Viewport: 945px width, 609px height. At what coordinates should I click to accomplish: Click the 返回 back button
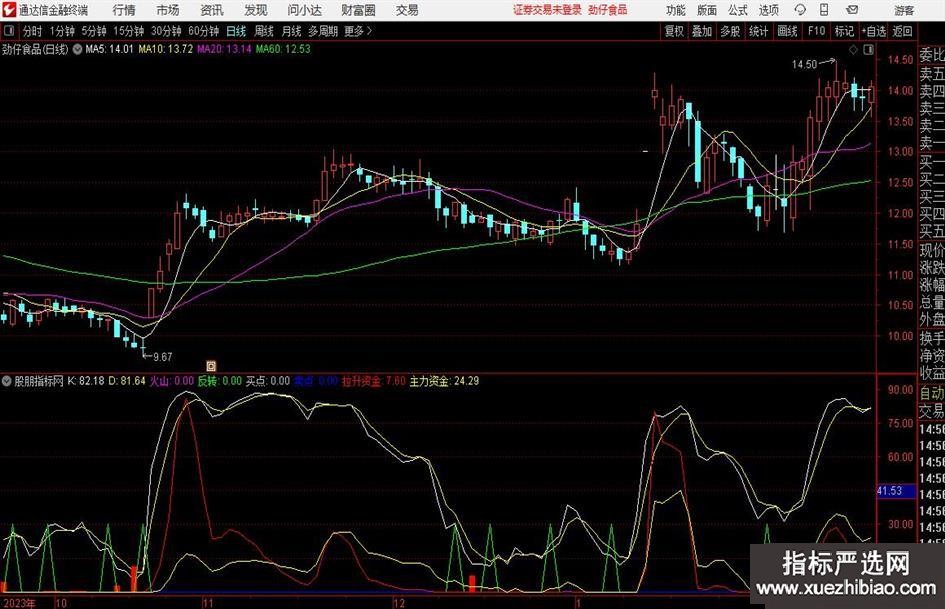902,31
